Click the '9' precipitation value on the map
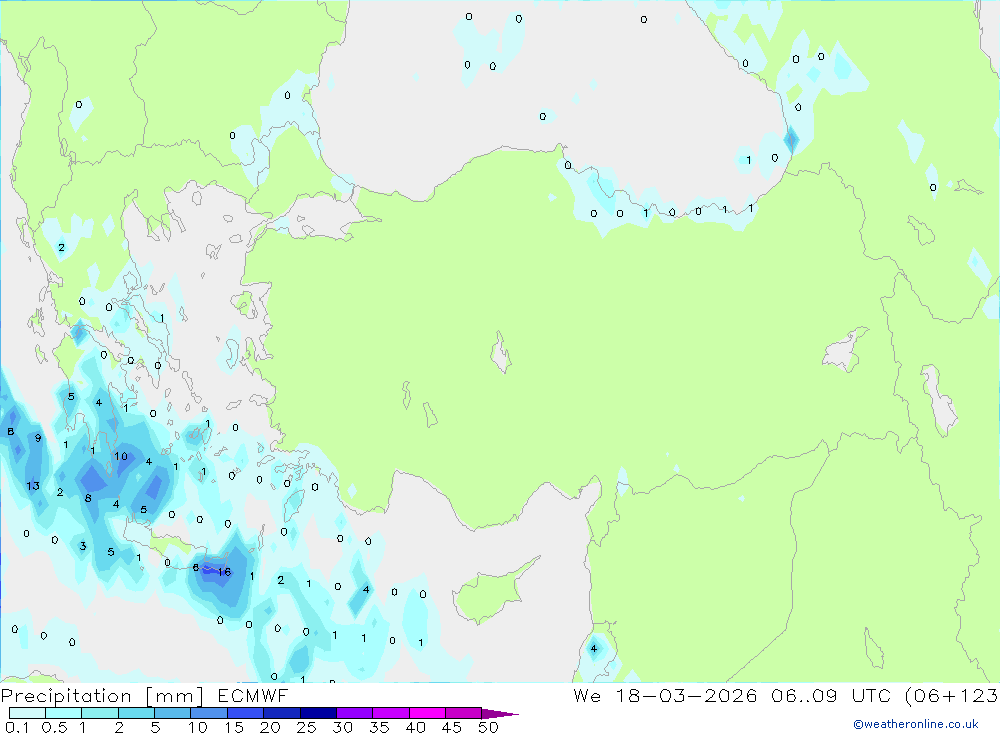Viewport: 1000px width, 733px height. pos(38,438)
